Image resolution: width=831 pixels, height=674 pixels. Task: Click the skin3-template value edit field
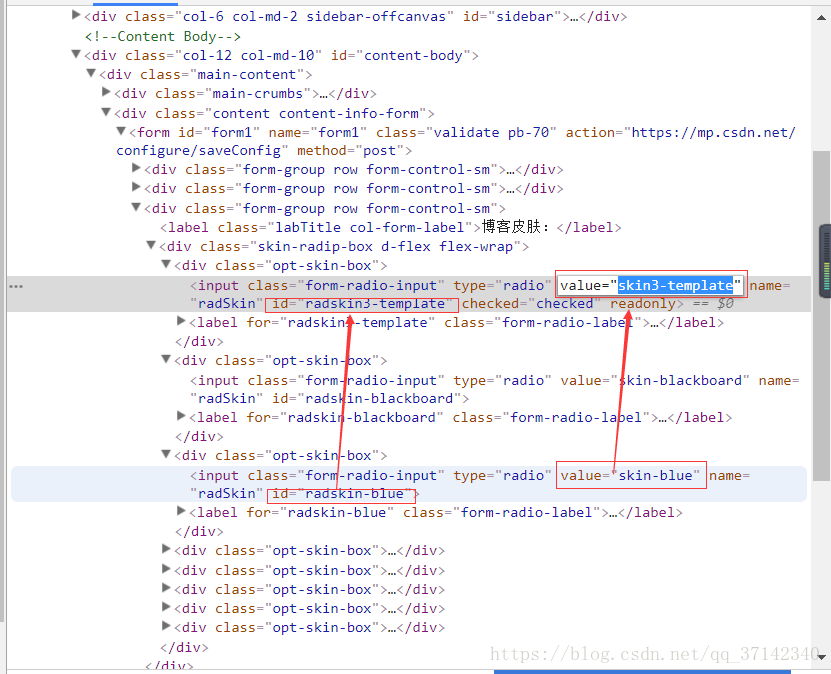tap(650, 286)
